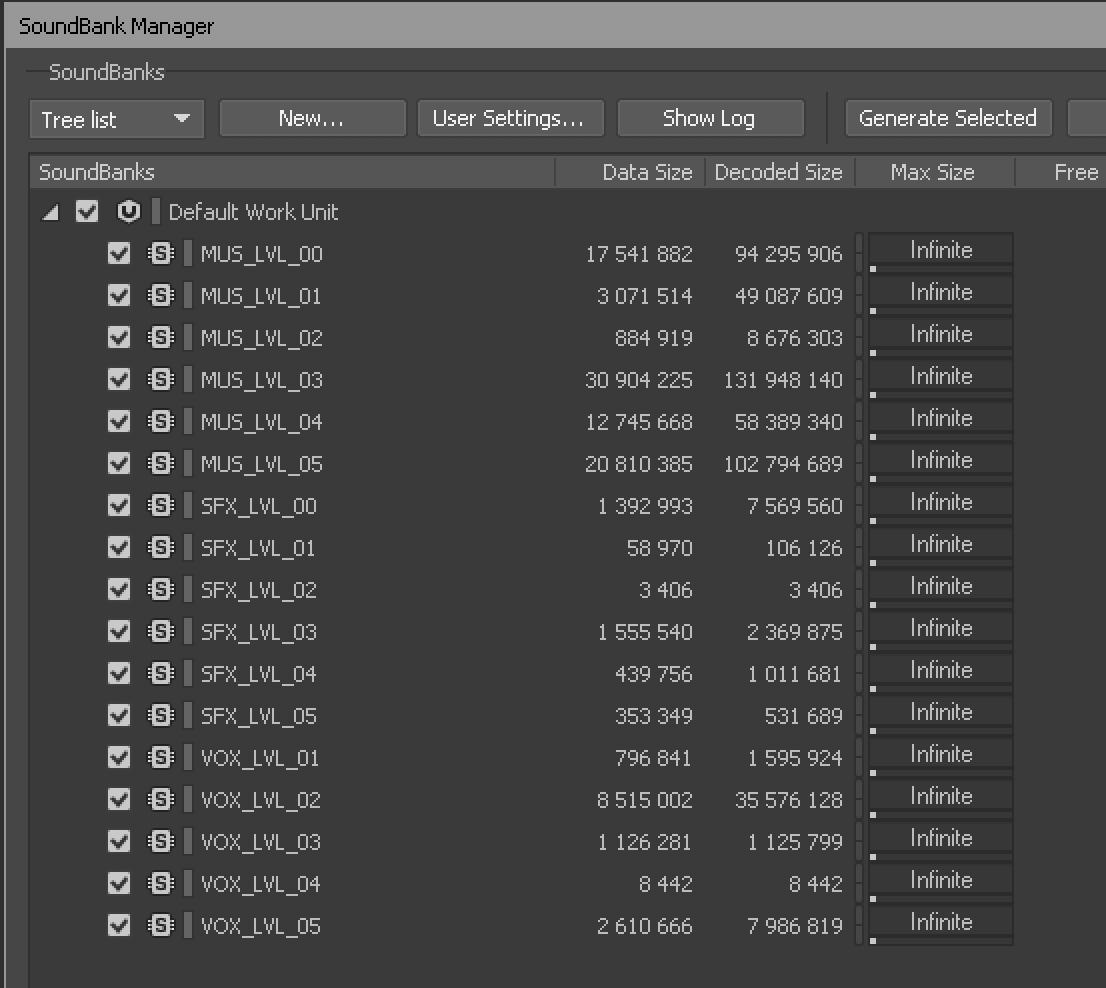
Task: Select the MUS_LVL_04 SoundBank name
Action: click(x=262, y=422)
